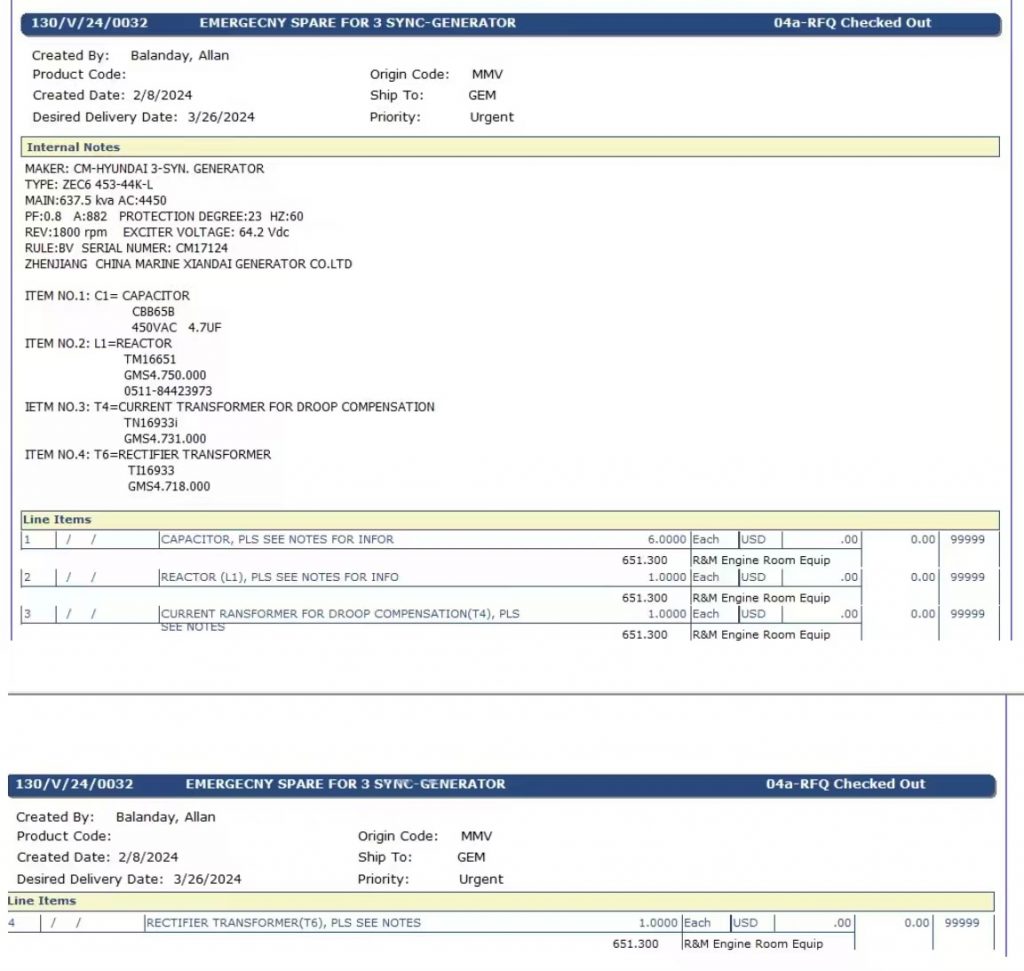Click the Internal Notes section header

(73, 147)
